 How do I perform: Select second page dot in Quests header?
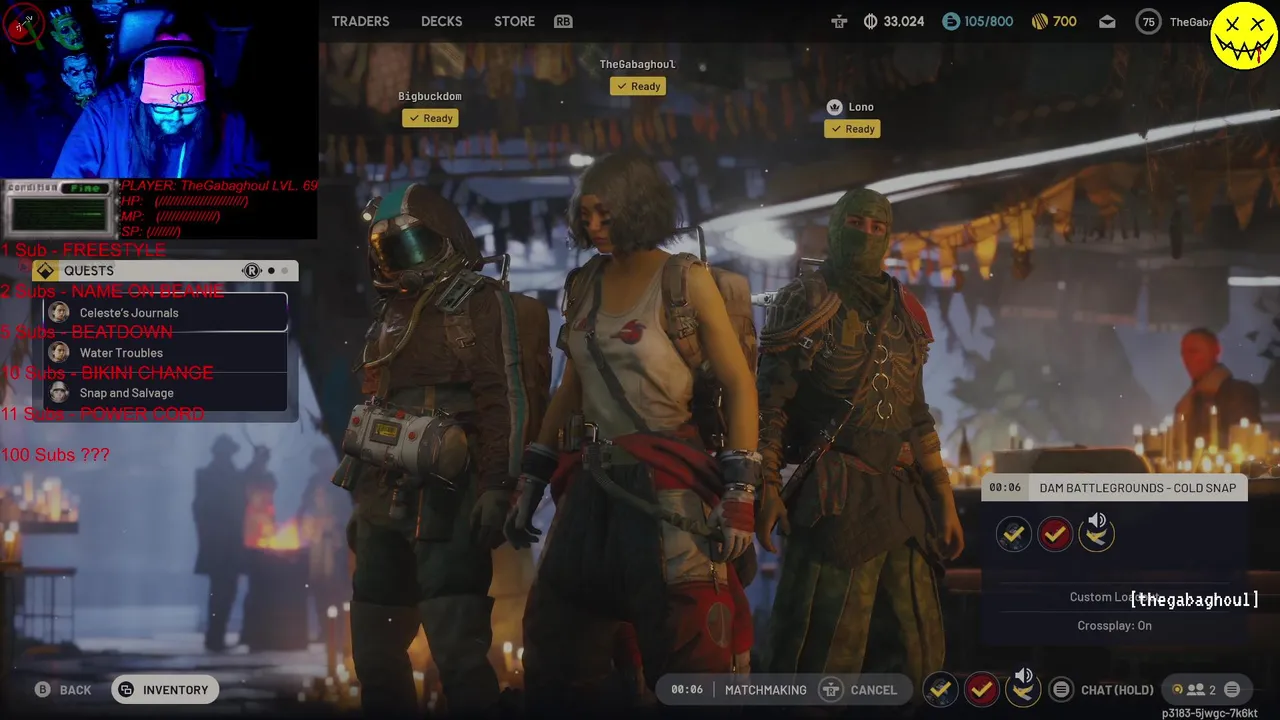tap(285, 271)
